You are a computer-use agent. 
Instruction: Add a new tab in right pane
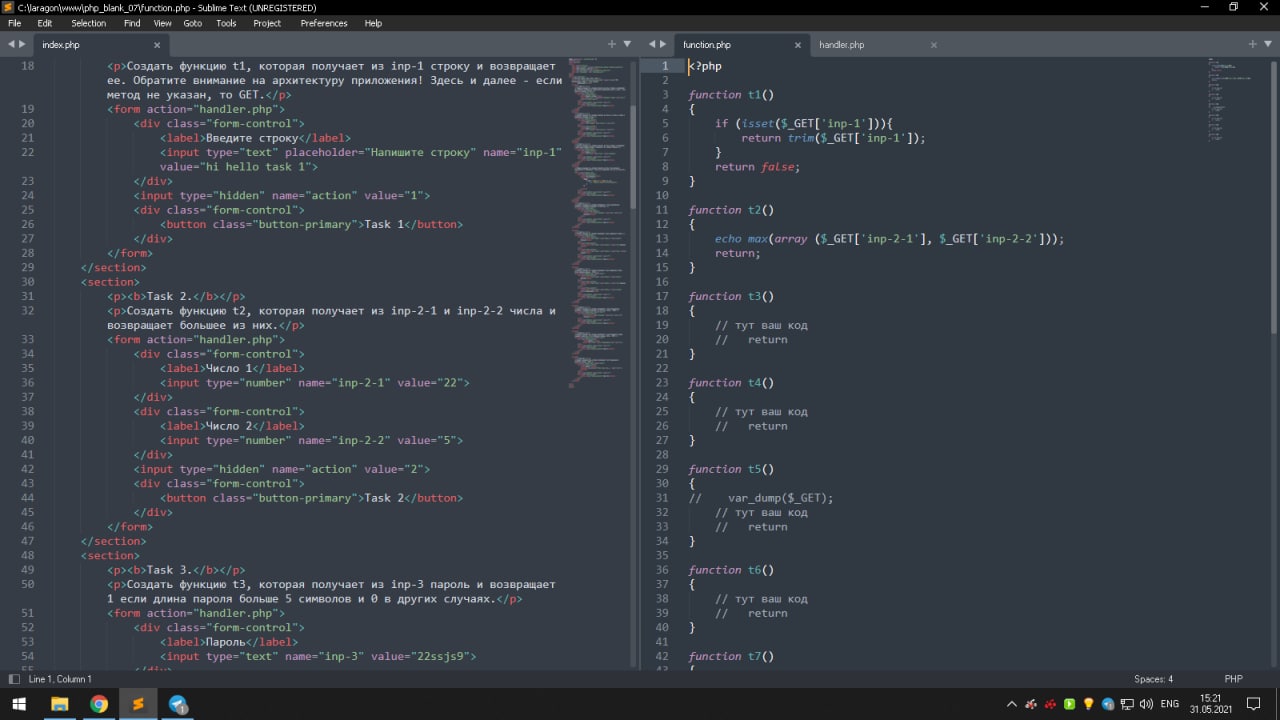[1252, 44]
